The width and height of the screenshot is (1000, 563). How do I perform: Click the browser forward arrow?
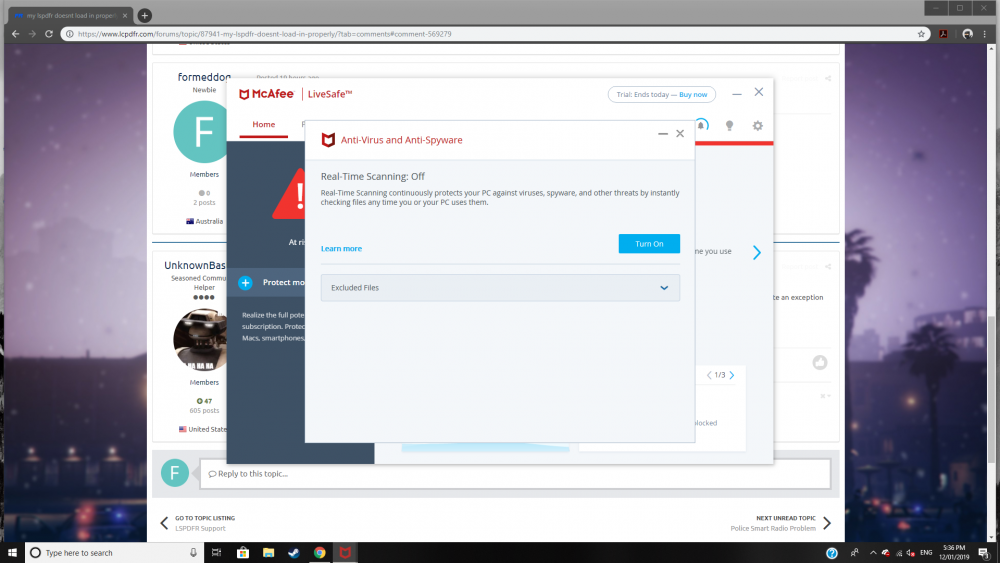pyautogui.click(x=32, y=34)
